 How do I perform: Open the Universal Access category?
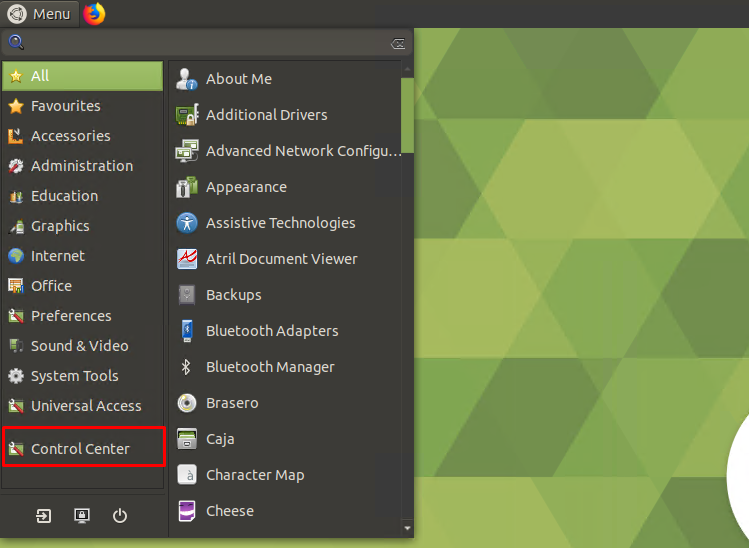pyautogui.click(x=83, y=406)
